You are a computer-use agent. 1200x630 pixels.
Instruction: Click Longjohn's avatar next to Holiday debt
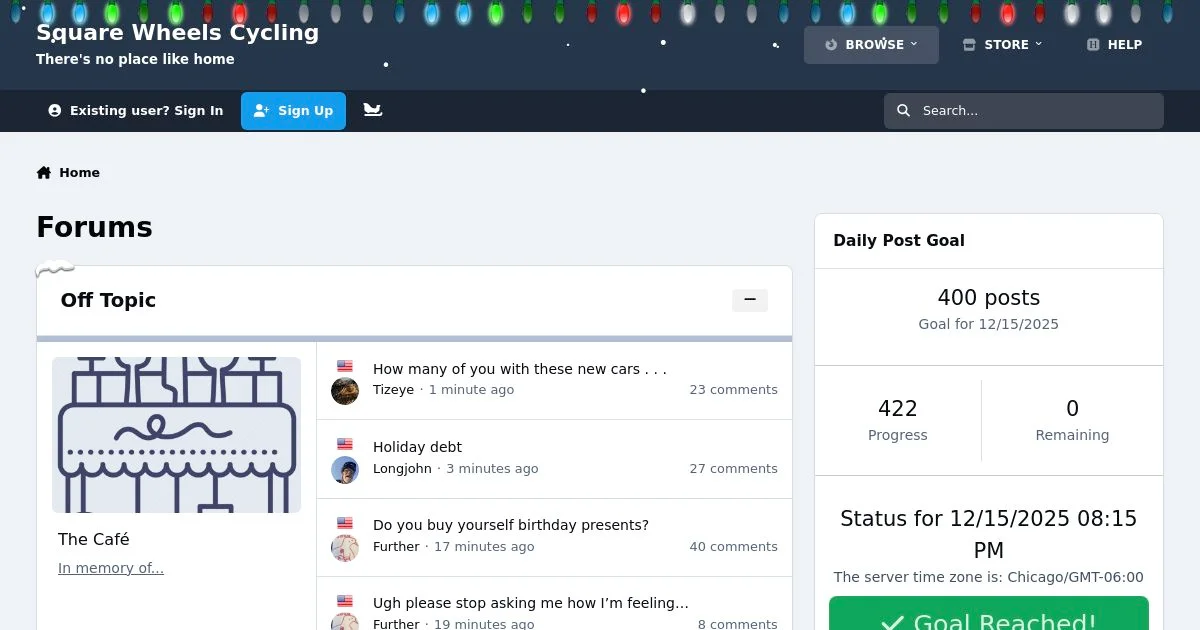click(x=345, y=470)
